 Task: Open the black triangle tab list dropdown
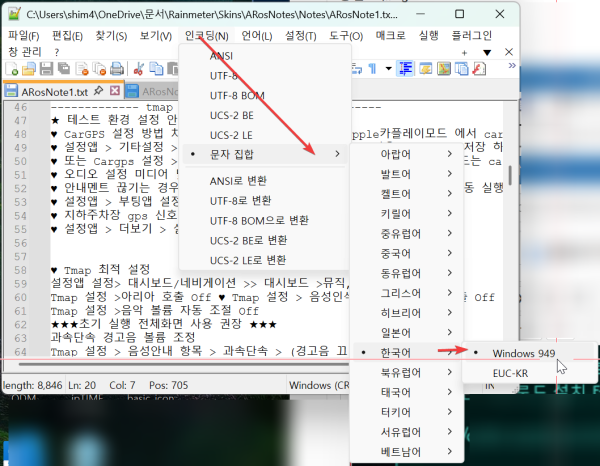click(x=487, y=53)
